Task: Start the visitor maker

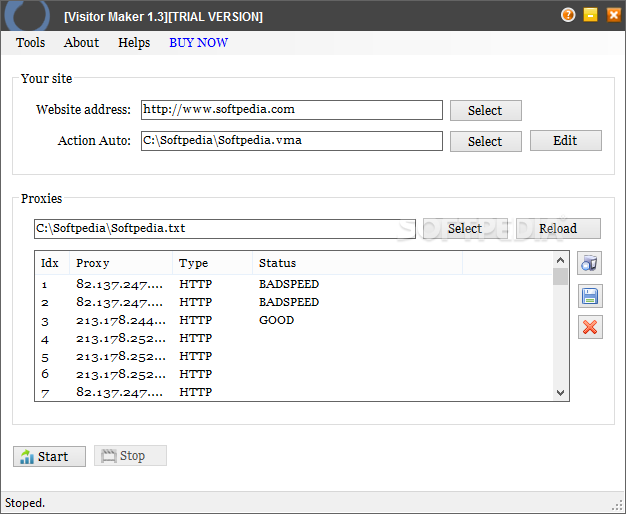Action: coord(50,456)
